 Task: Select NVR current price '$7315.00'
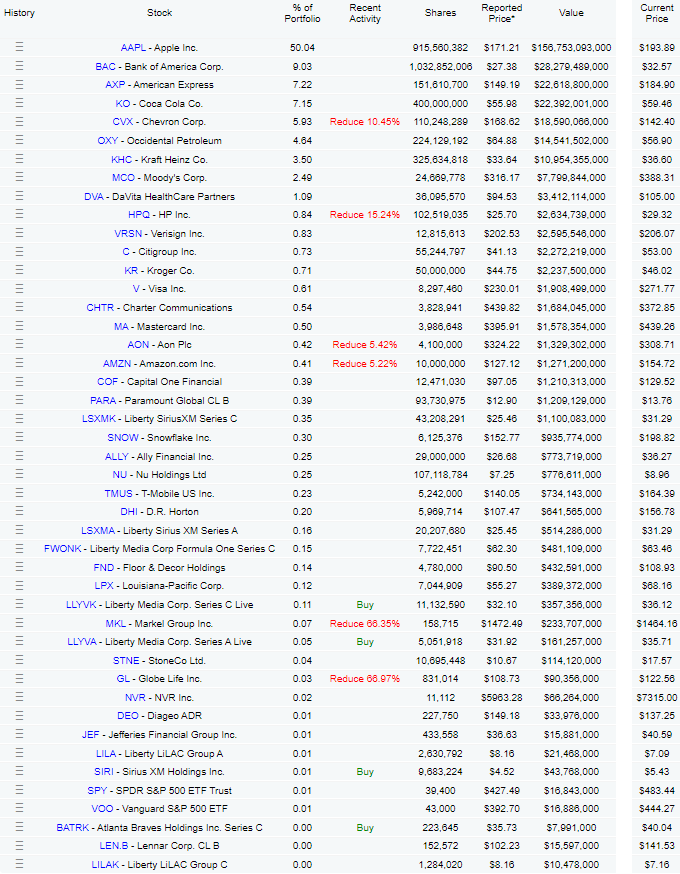657,697
